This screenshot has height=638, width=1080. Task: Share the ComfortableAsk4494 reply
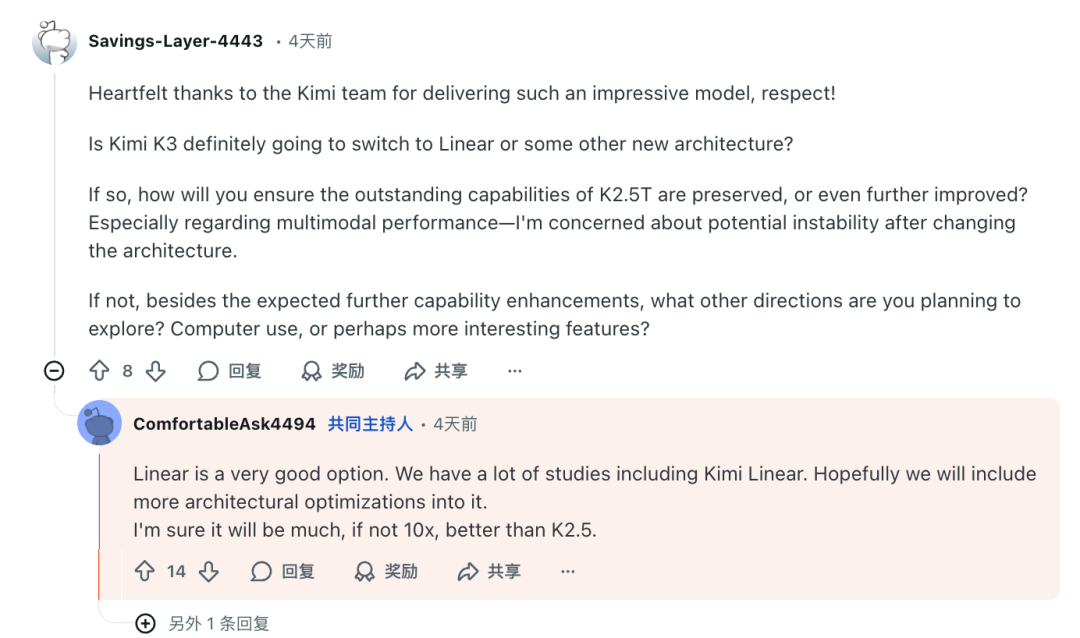tap(489, 571)
